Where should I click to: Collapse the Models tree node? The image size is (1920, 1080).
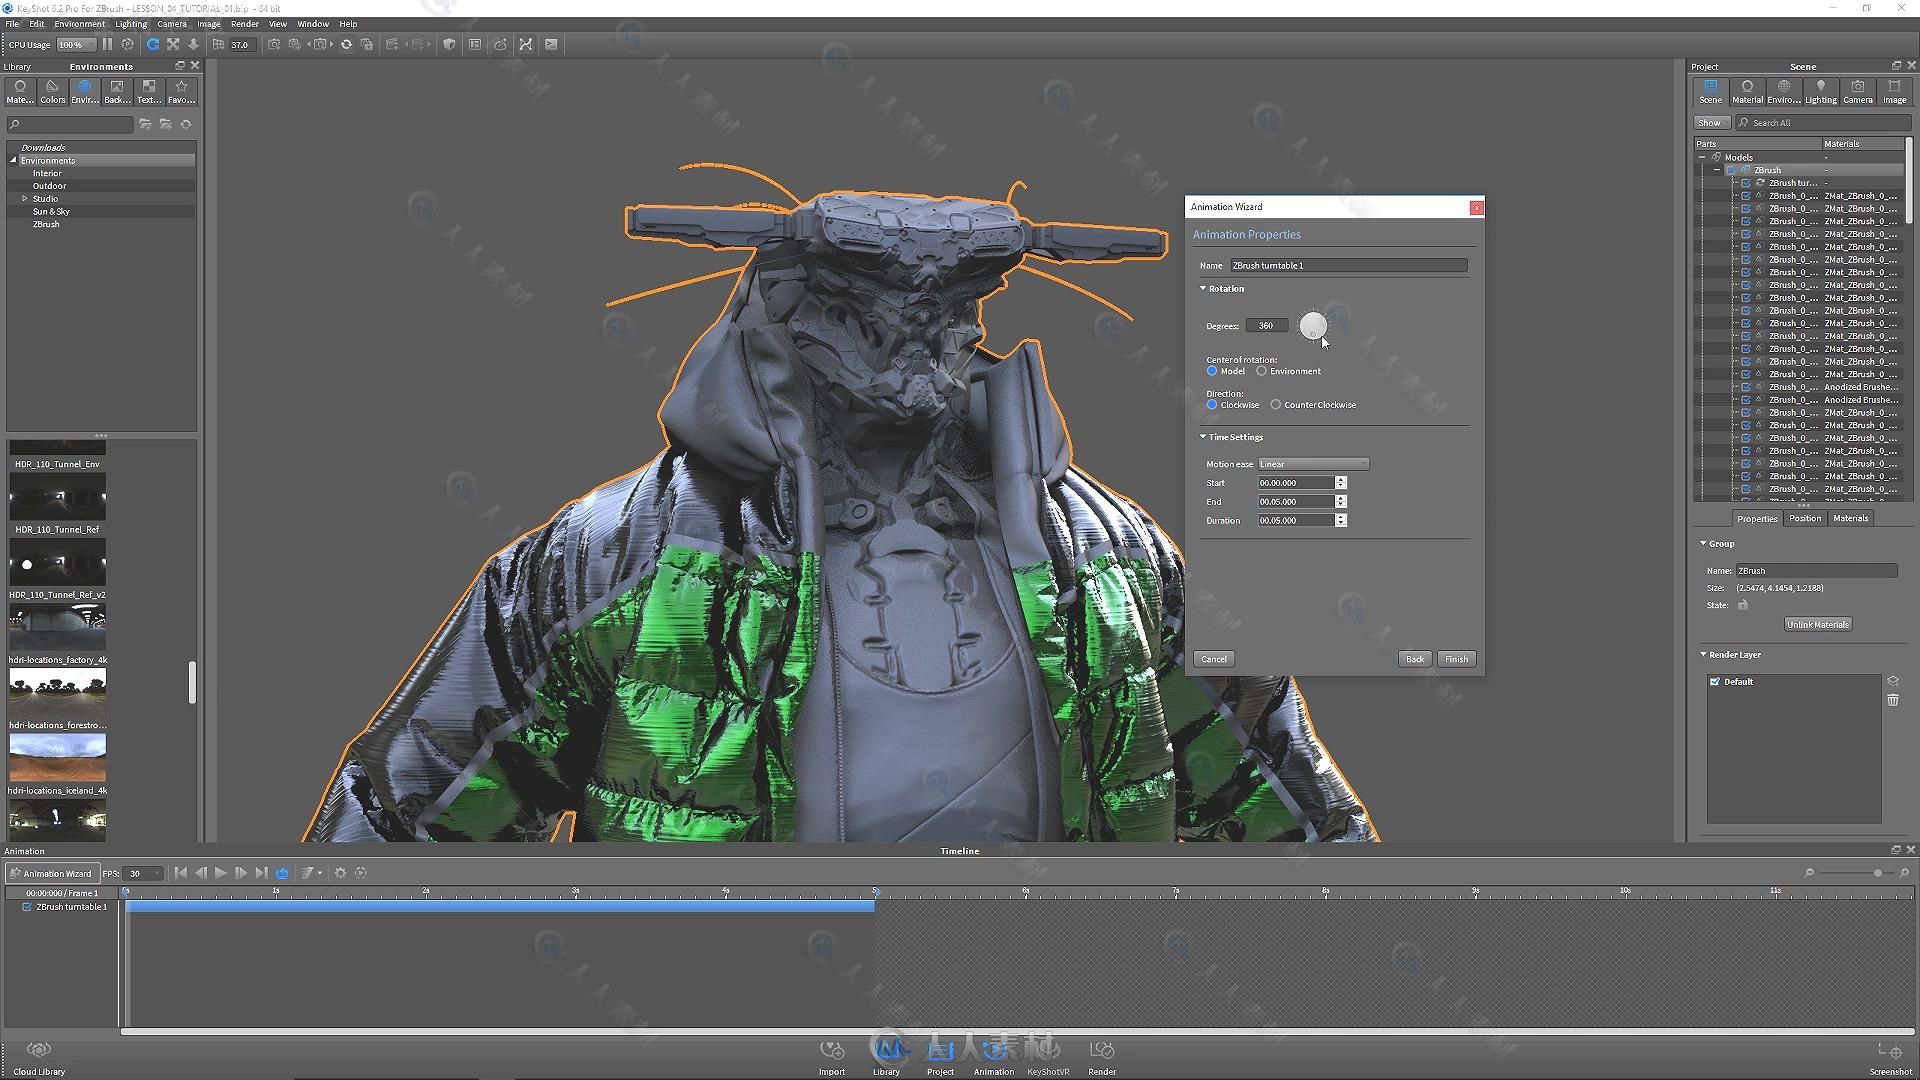[x=1702, y=157]
